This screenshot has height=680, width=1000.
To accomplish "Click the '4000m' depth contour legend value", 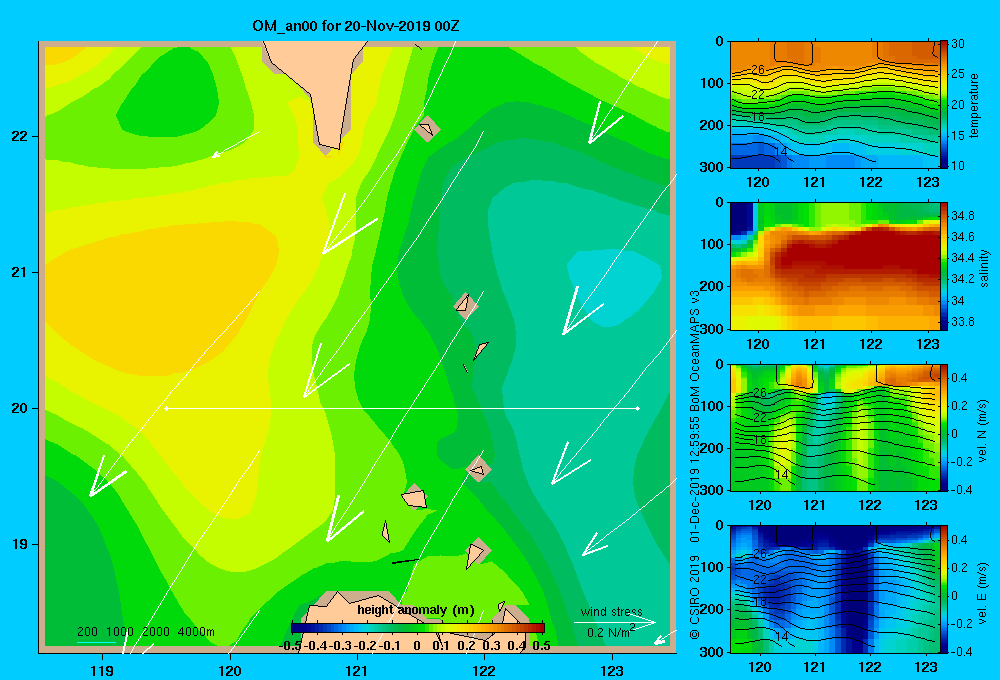I will 196,632.
